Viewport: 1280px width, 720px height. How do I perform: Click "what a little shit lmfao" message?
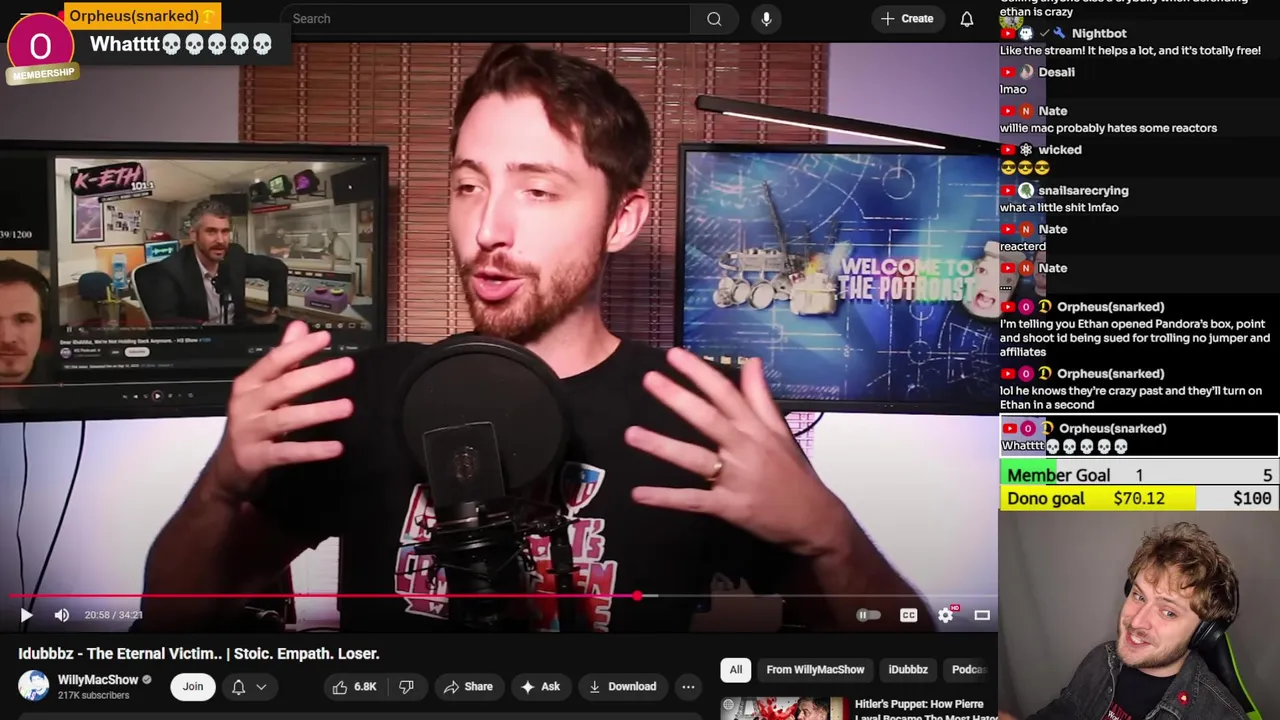click(1059, 208)
